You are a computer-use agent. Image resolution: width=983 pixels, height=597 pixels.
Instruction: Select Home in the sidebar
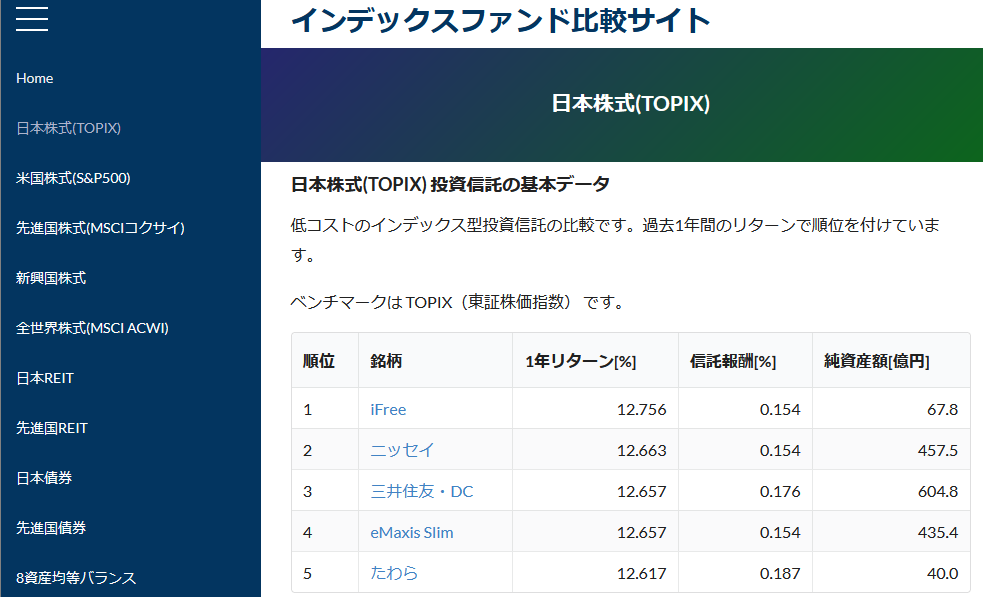coord(35,78)
